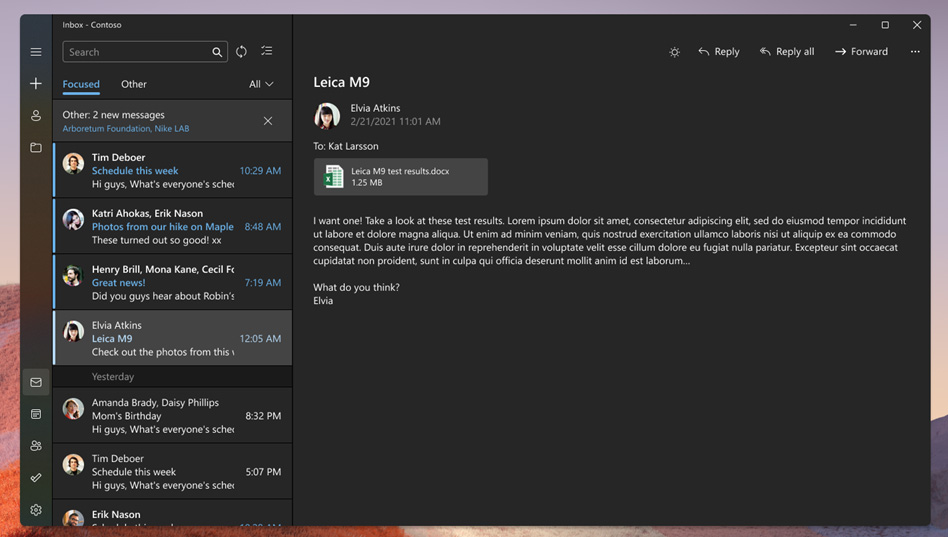Open more actions ellipsis menu
This screenshot has height=537, width=948.
(915, 51)
